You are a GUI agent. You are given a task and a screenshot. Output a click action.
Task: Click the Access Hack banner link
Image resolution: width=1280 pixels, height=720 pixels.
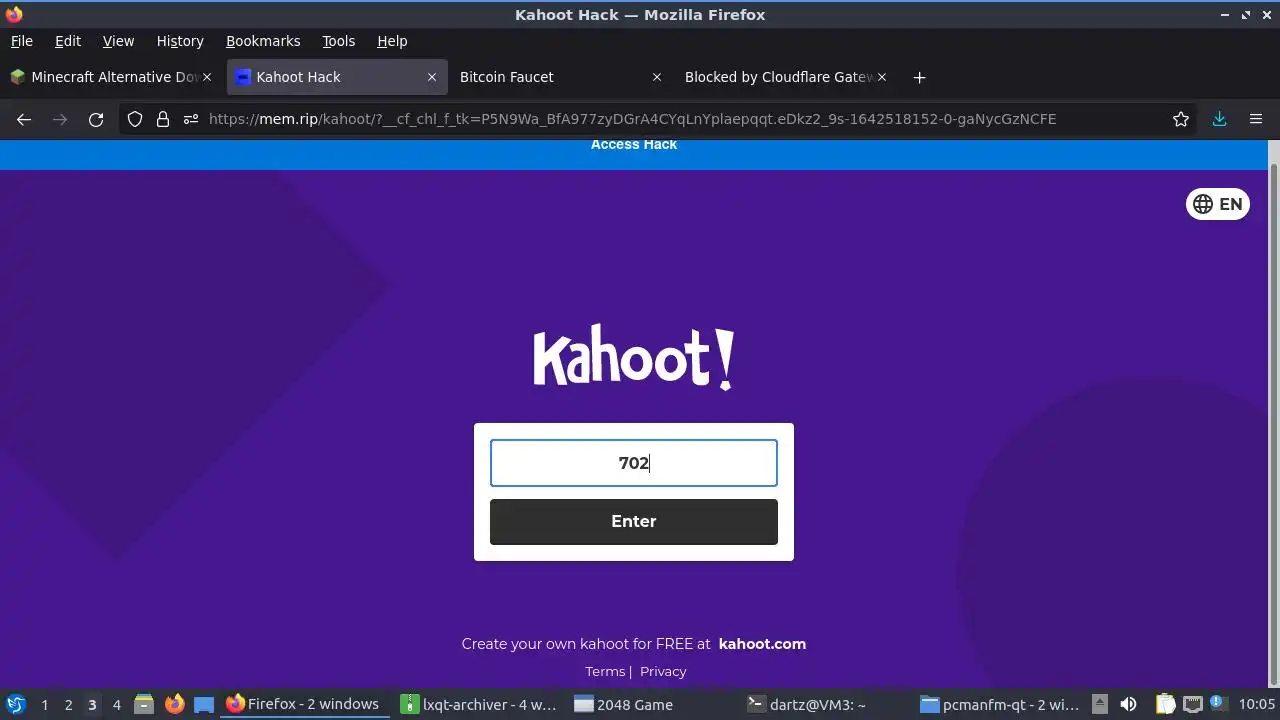634,145
